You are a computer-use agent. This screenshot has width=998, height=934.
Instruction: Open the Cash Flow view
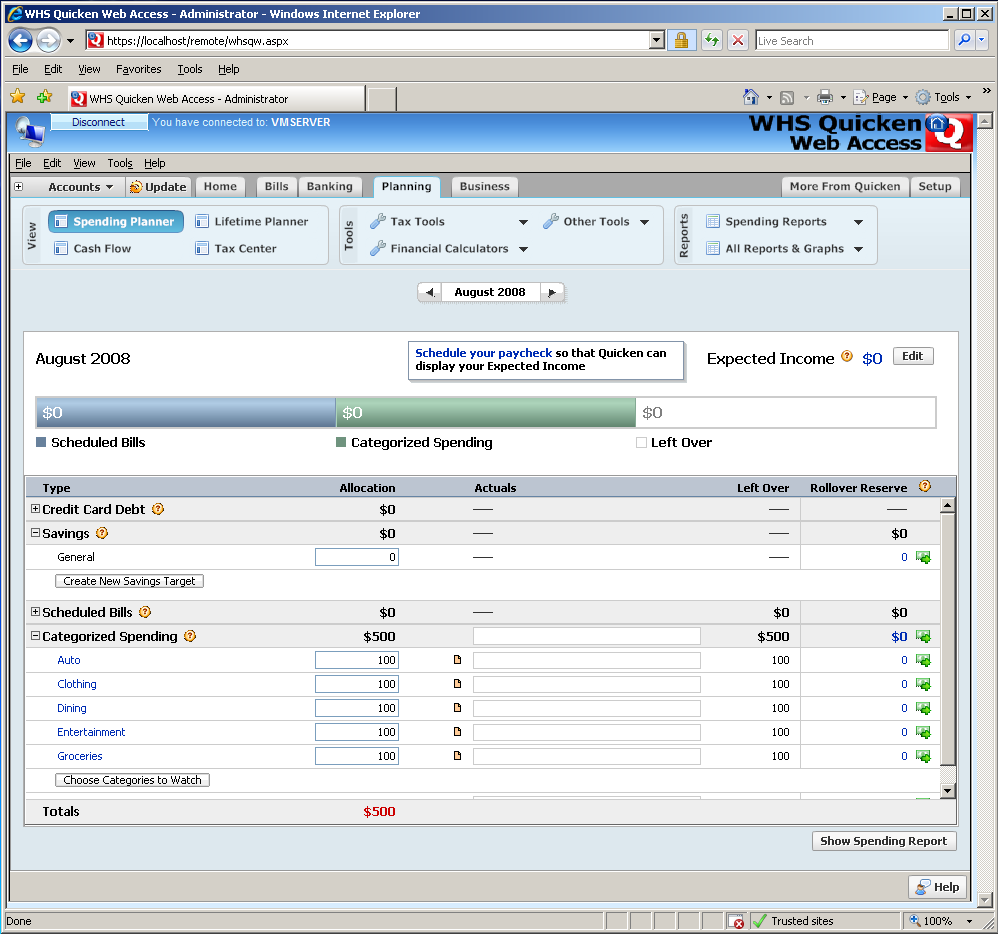click(x=93, y=249)
